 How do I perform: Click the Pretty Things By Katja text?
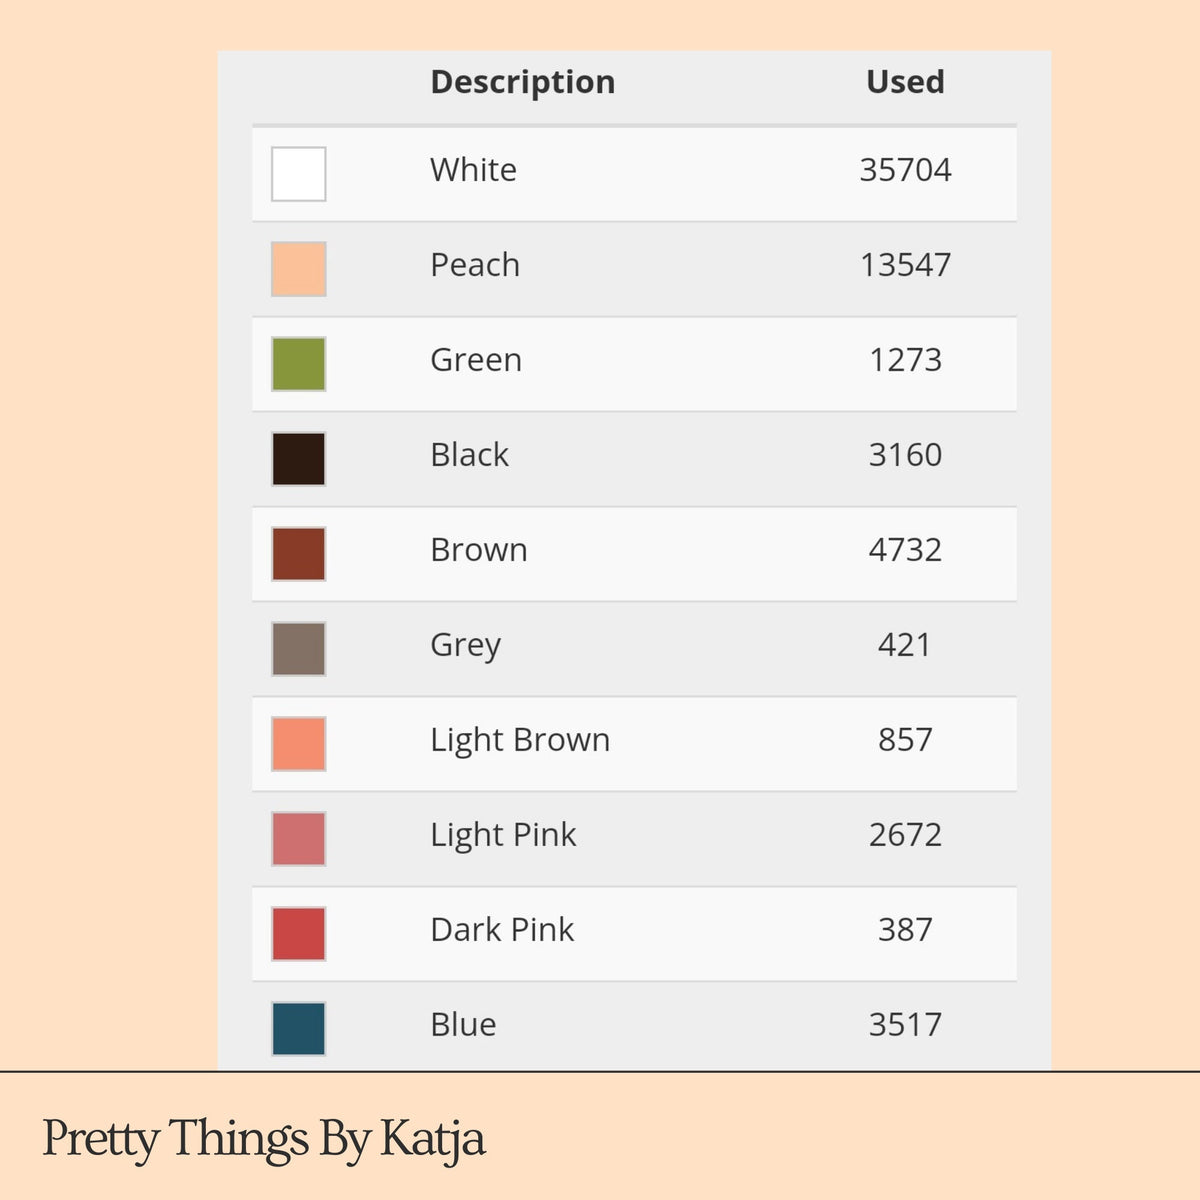click(264, 1139)
